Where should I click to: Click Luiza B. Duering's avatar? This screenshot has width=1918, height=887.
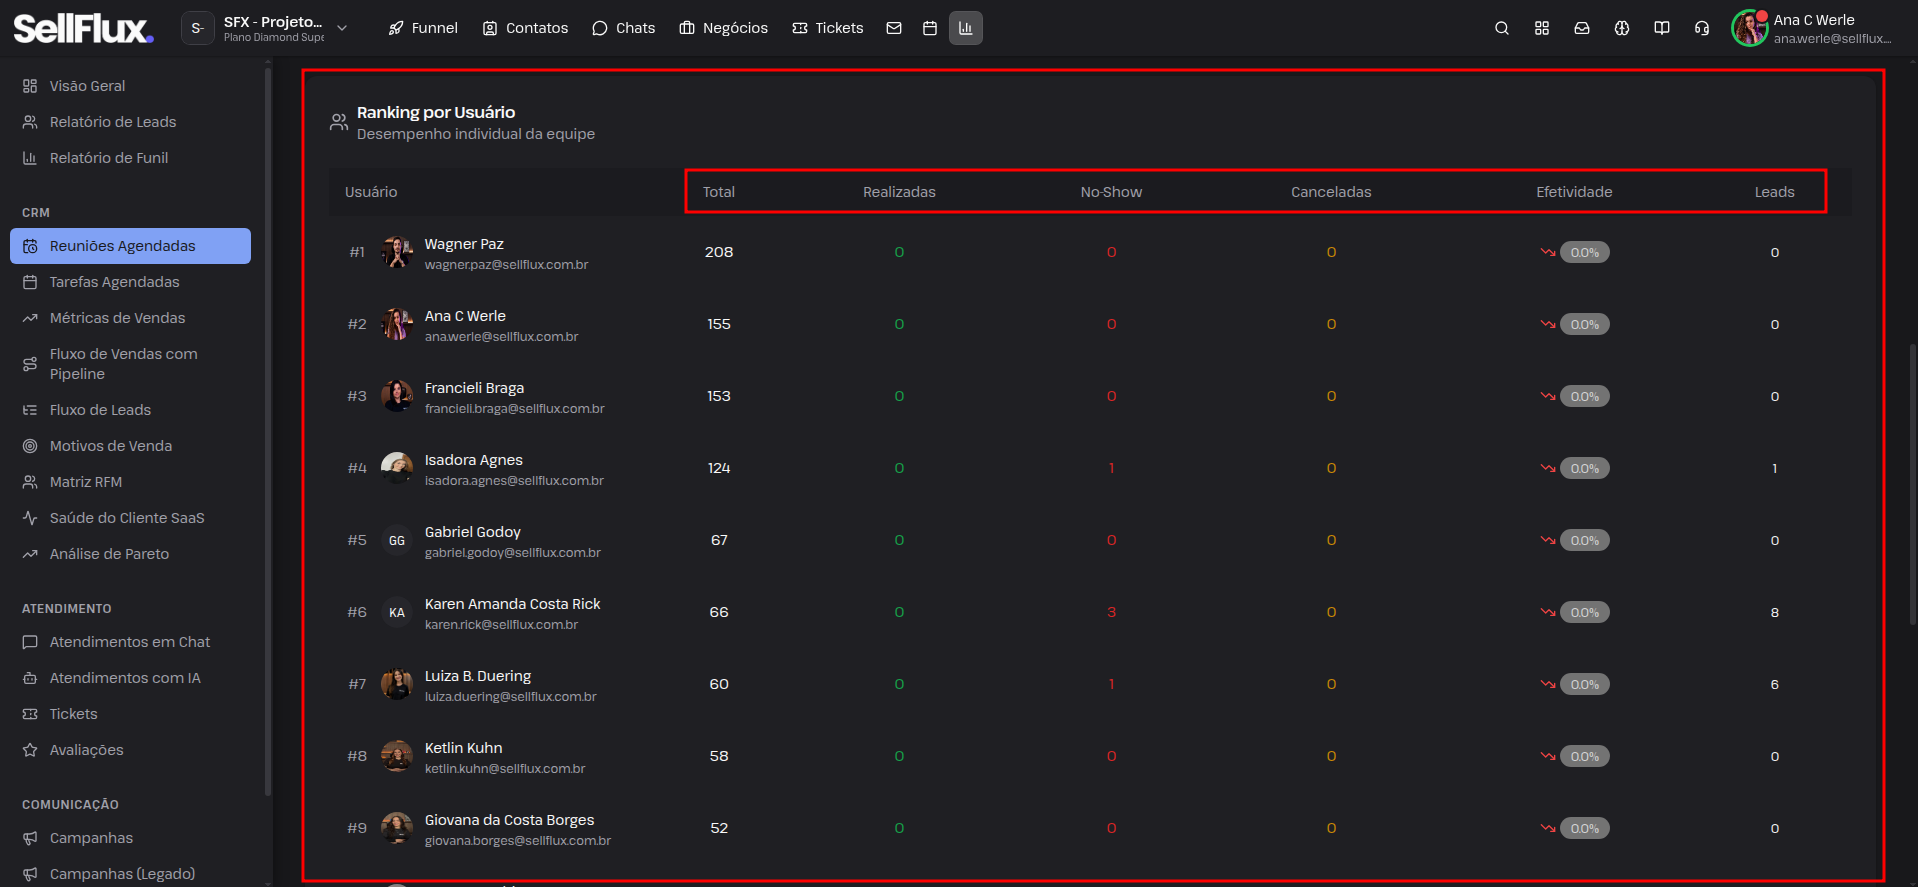coord(397,684)
